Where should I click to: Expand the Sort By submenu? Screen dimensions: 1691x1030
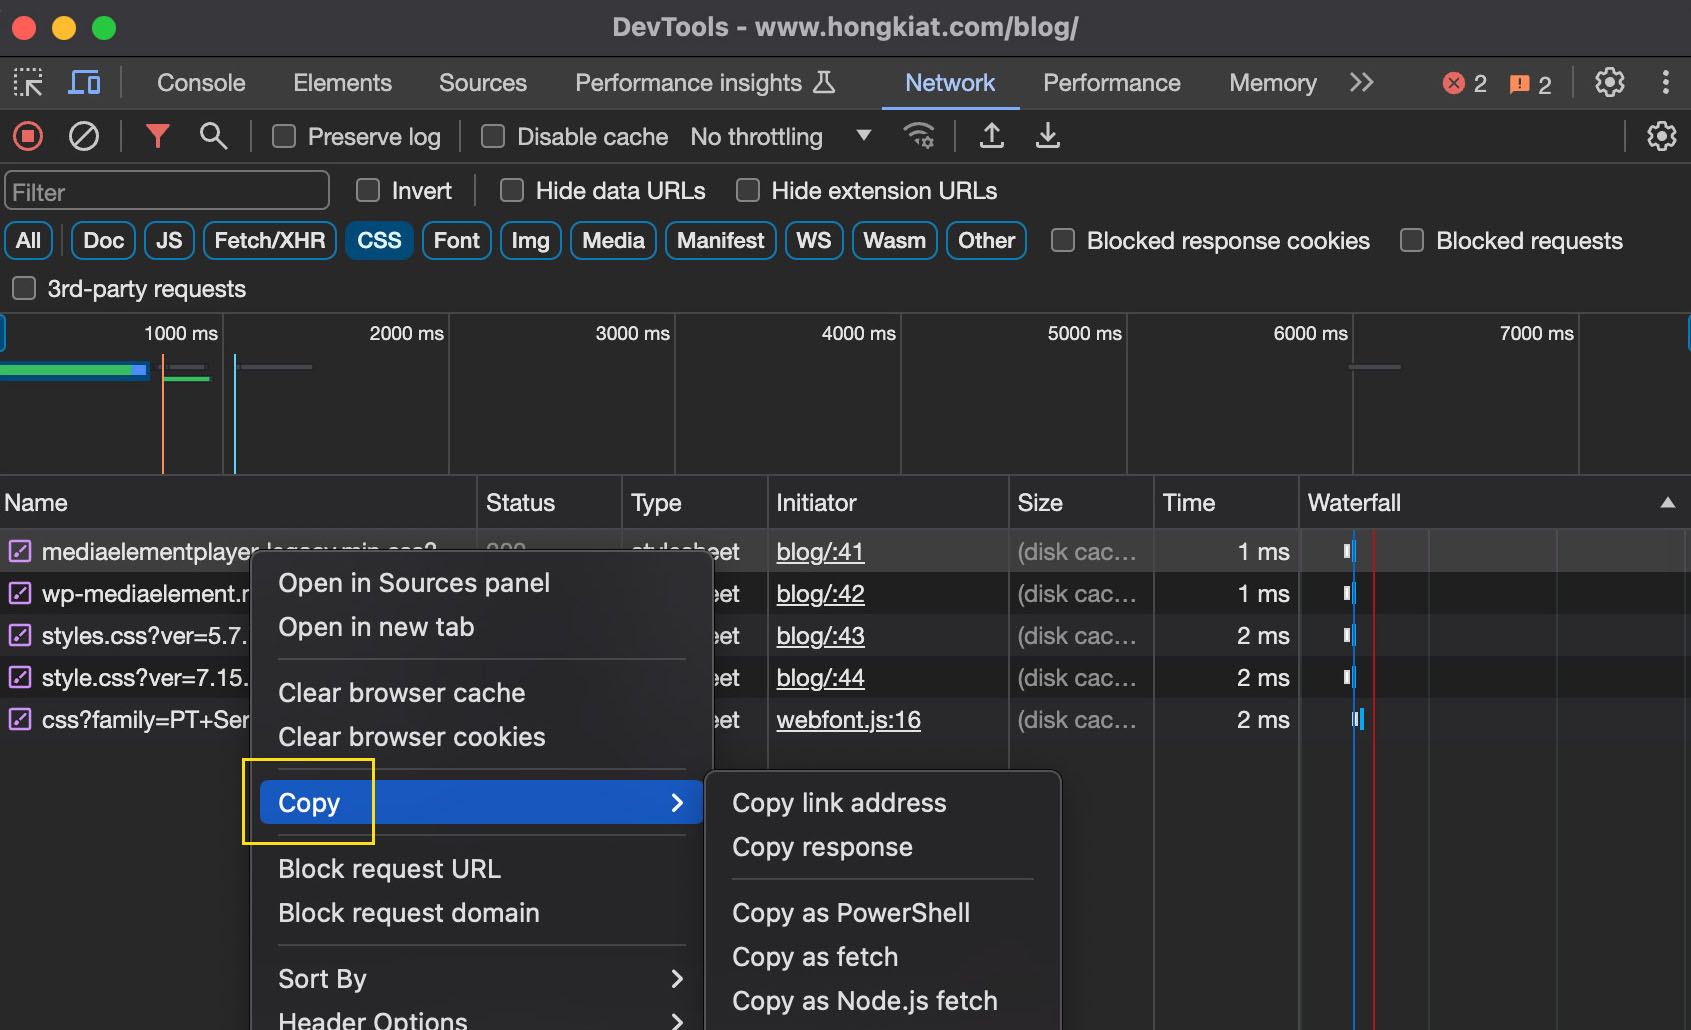(481, 978)
